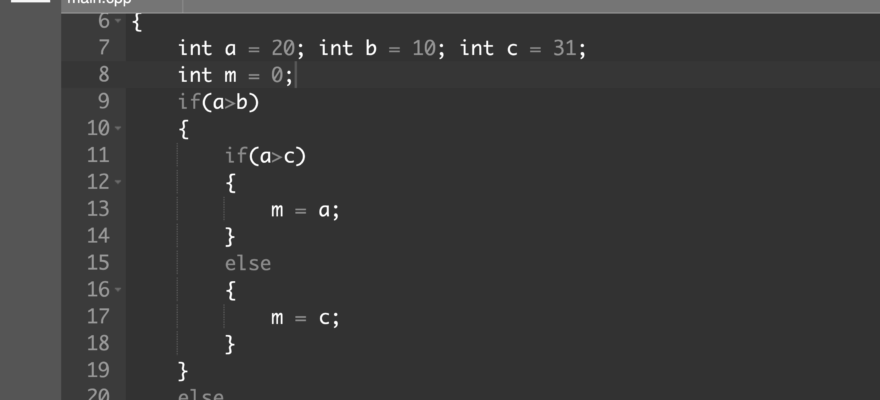Click line number 19 in the gutter
This screenshot has height=400, width=880.
[x=98, y=370]
